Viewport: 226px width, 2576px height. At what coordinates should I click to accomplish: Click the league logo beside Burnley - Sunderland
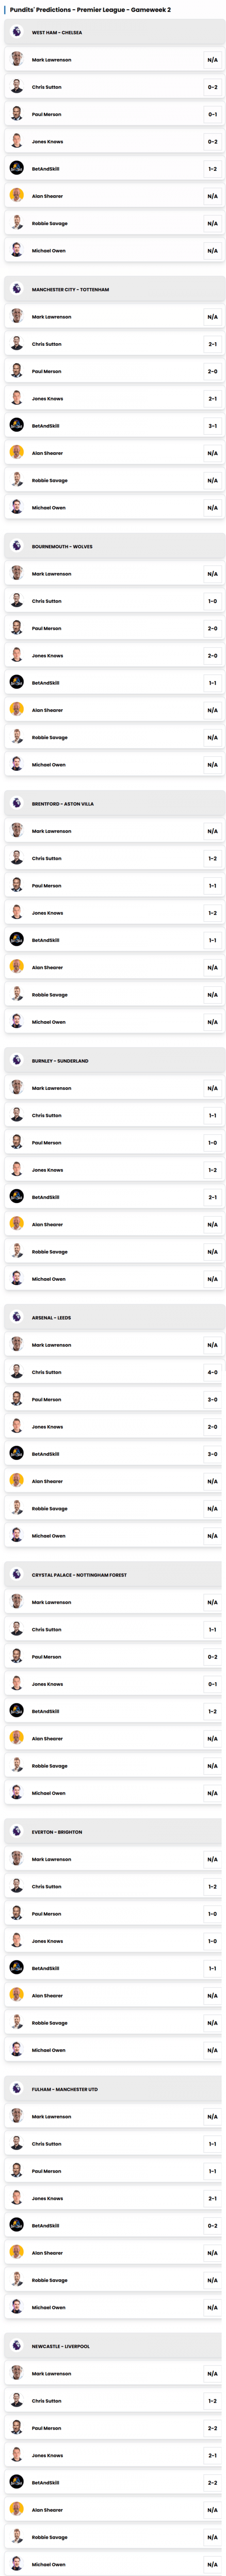(16, 1060)
